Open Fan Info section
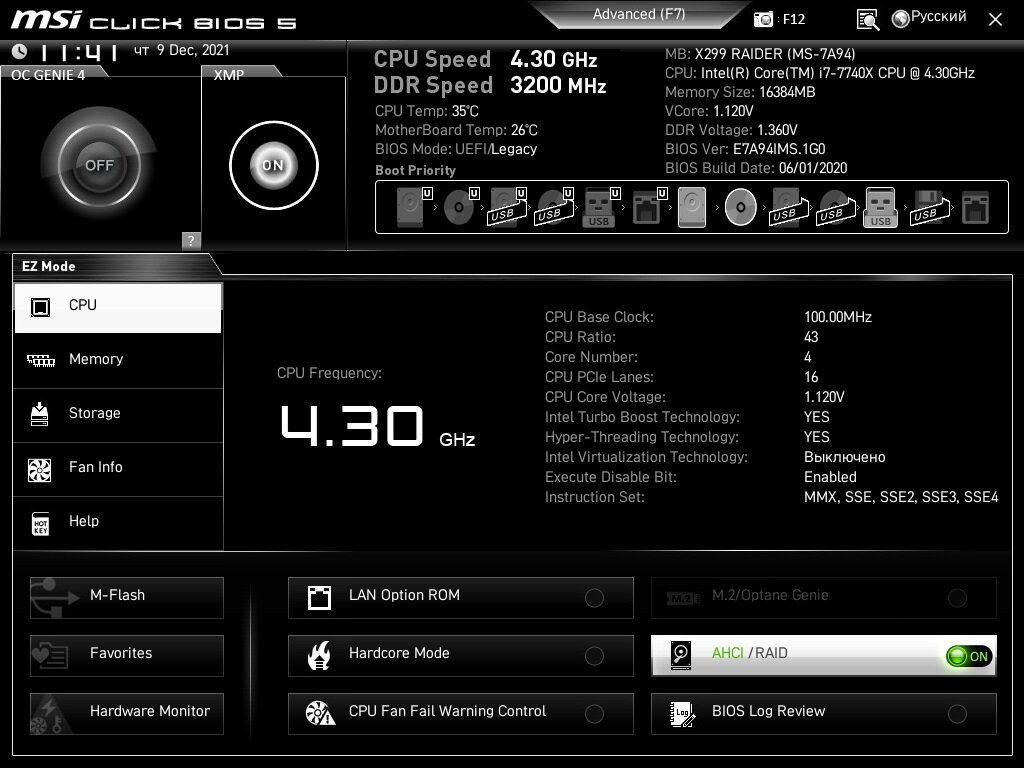This screenshot has width=1024, height=768. 118,468
